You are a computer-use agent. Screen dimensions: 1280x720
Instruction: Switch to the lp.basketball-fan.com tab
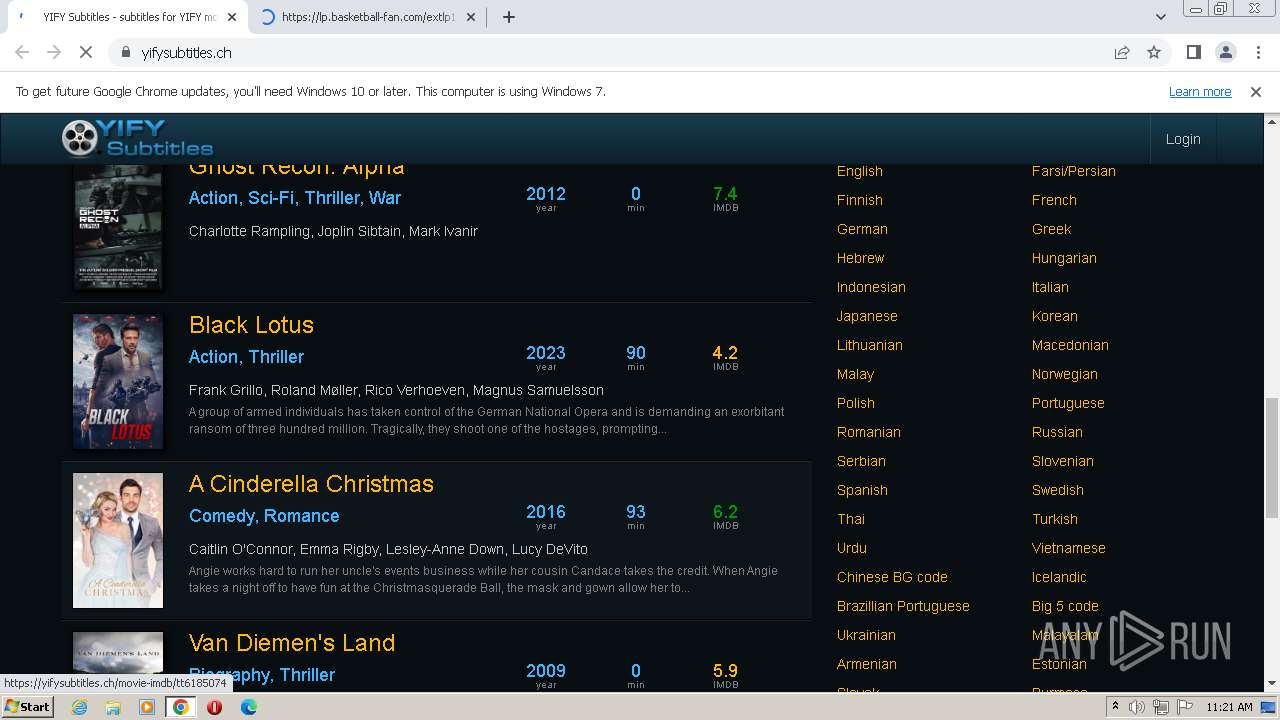click(367, 17)
